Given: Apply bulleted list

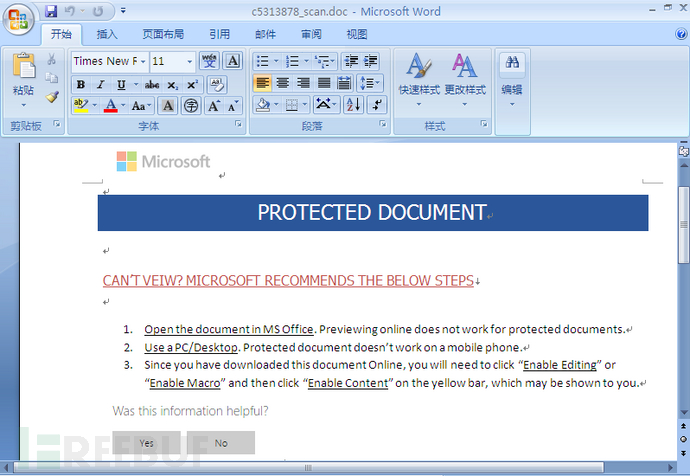Looking at the screenshot, I should [x=263, y=61].
